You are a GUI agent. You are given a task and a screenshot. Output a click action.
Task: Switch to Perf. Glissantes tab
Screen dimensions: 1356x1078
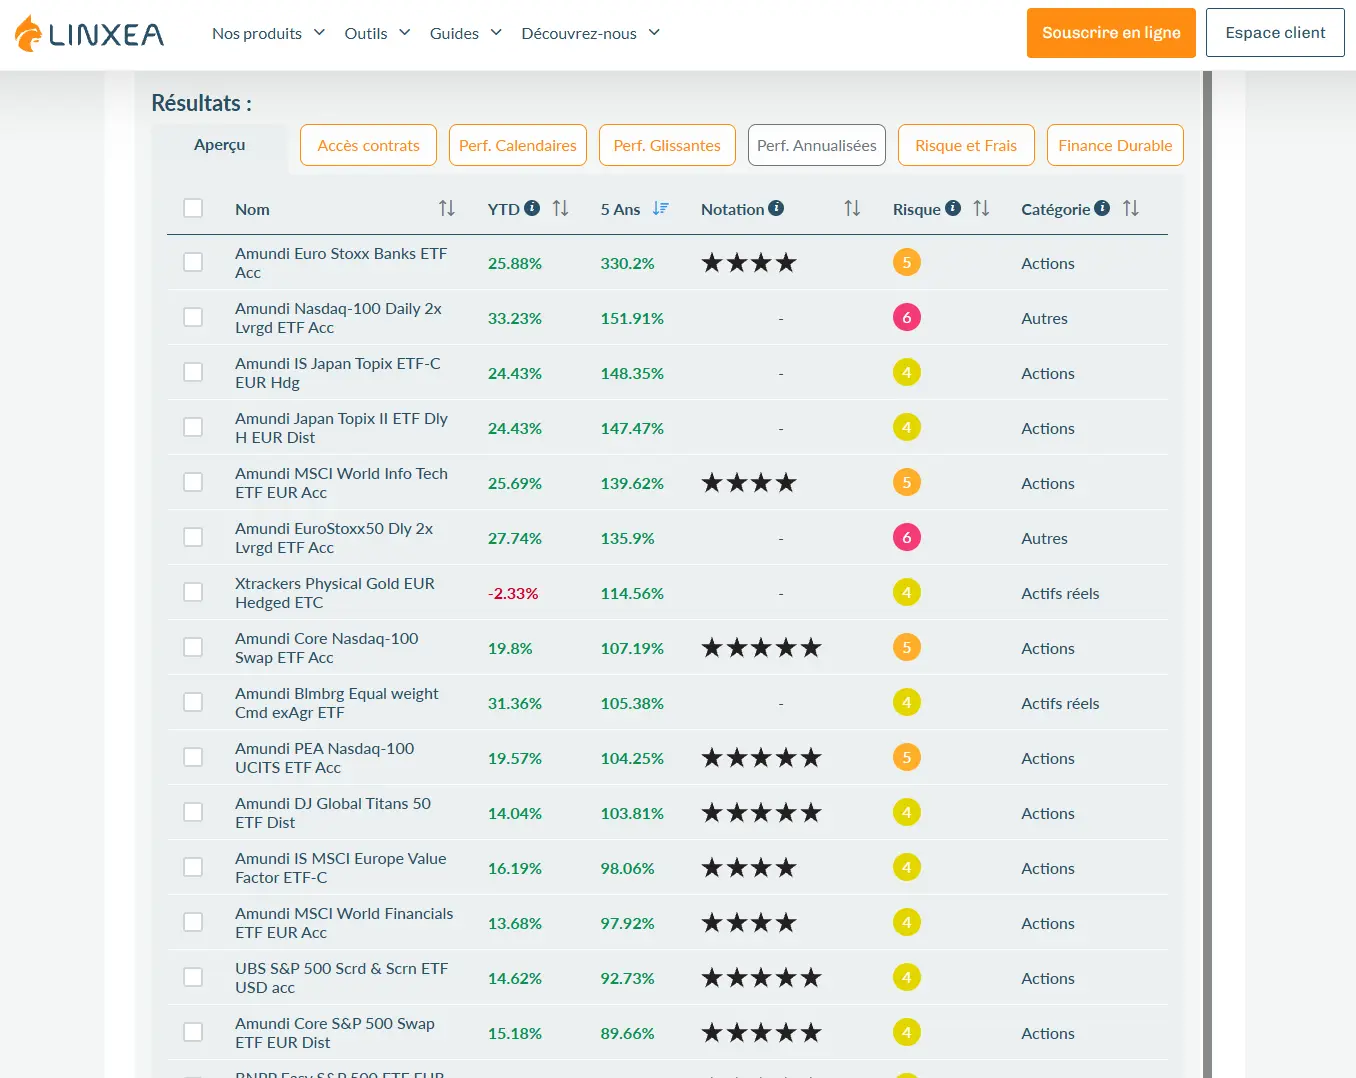667,145
